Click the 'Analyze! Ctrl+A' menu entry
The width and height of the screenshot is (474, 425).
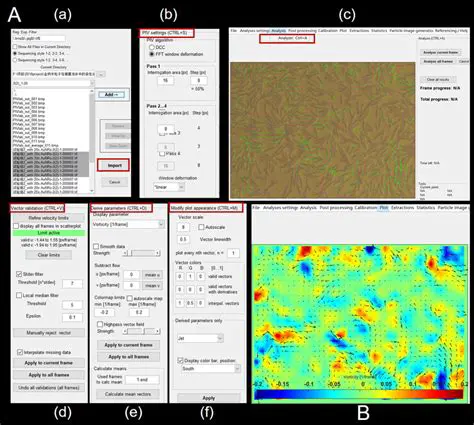tap(292, 38)
